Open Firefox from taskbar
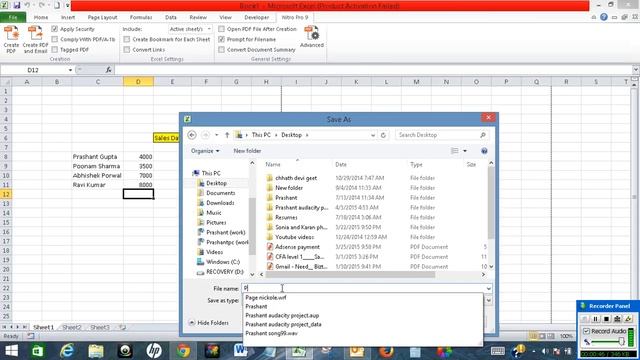Screen dimensions: 640x360 tap(386, 351)
